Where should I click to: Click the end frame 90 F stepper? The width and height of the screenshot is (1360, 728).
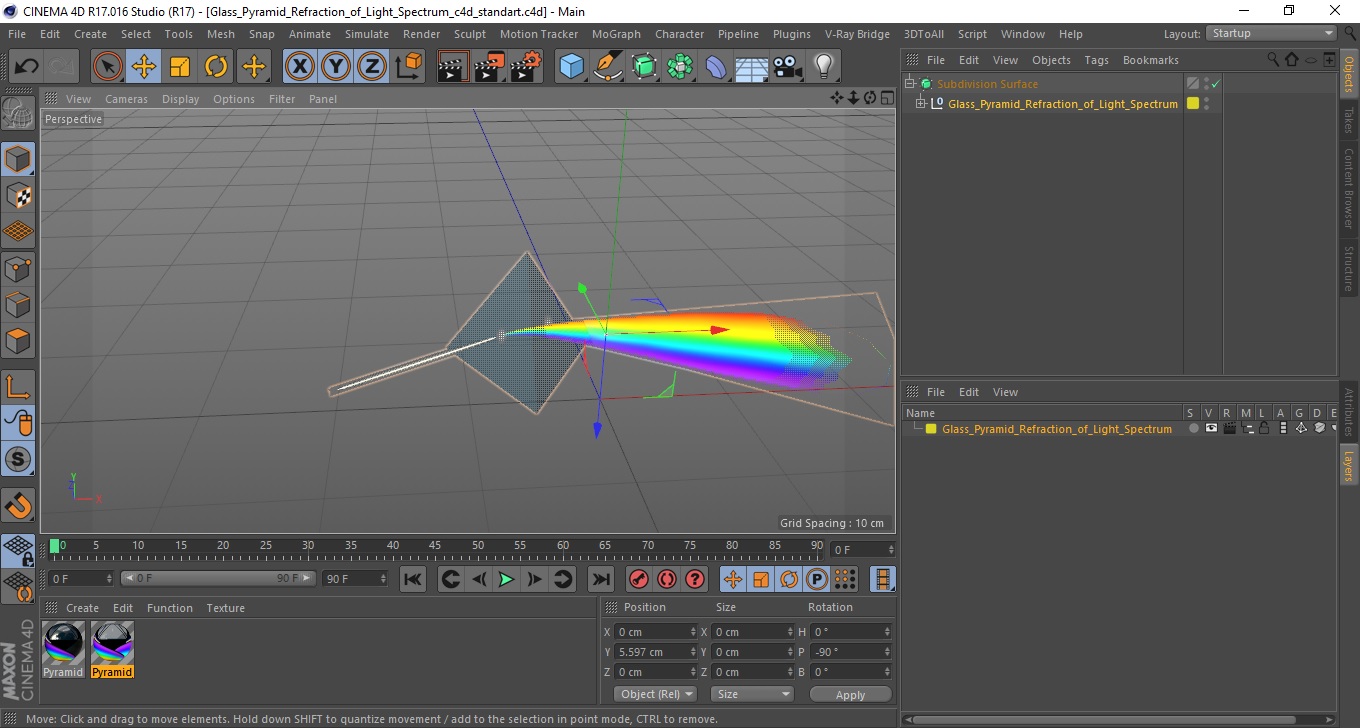click(x=383, y=579)
